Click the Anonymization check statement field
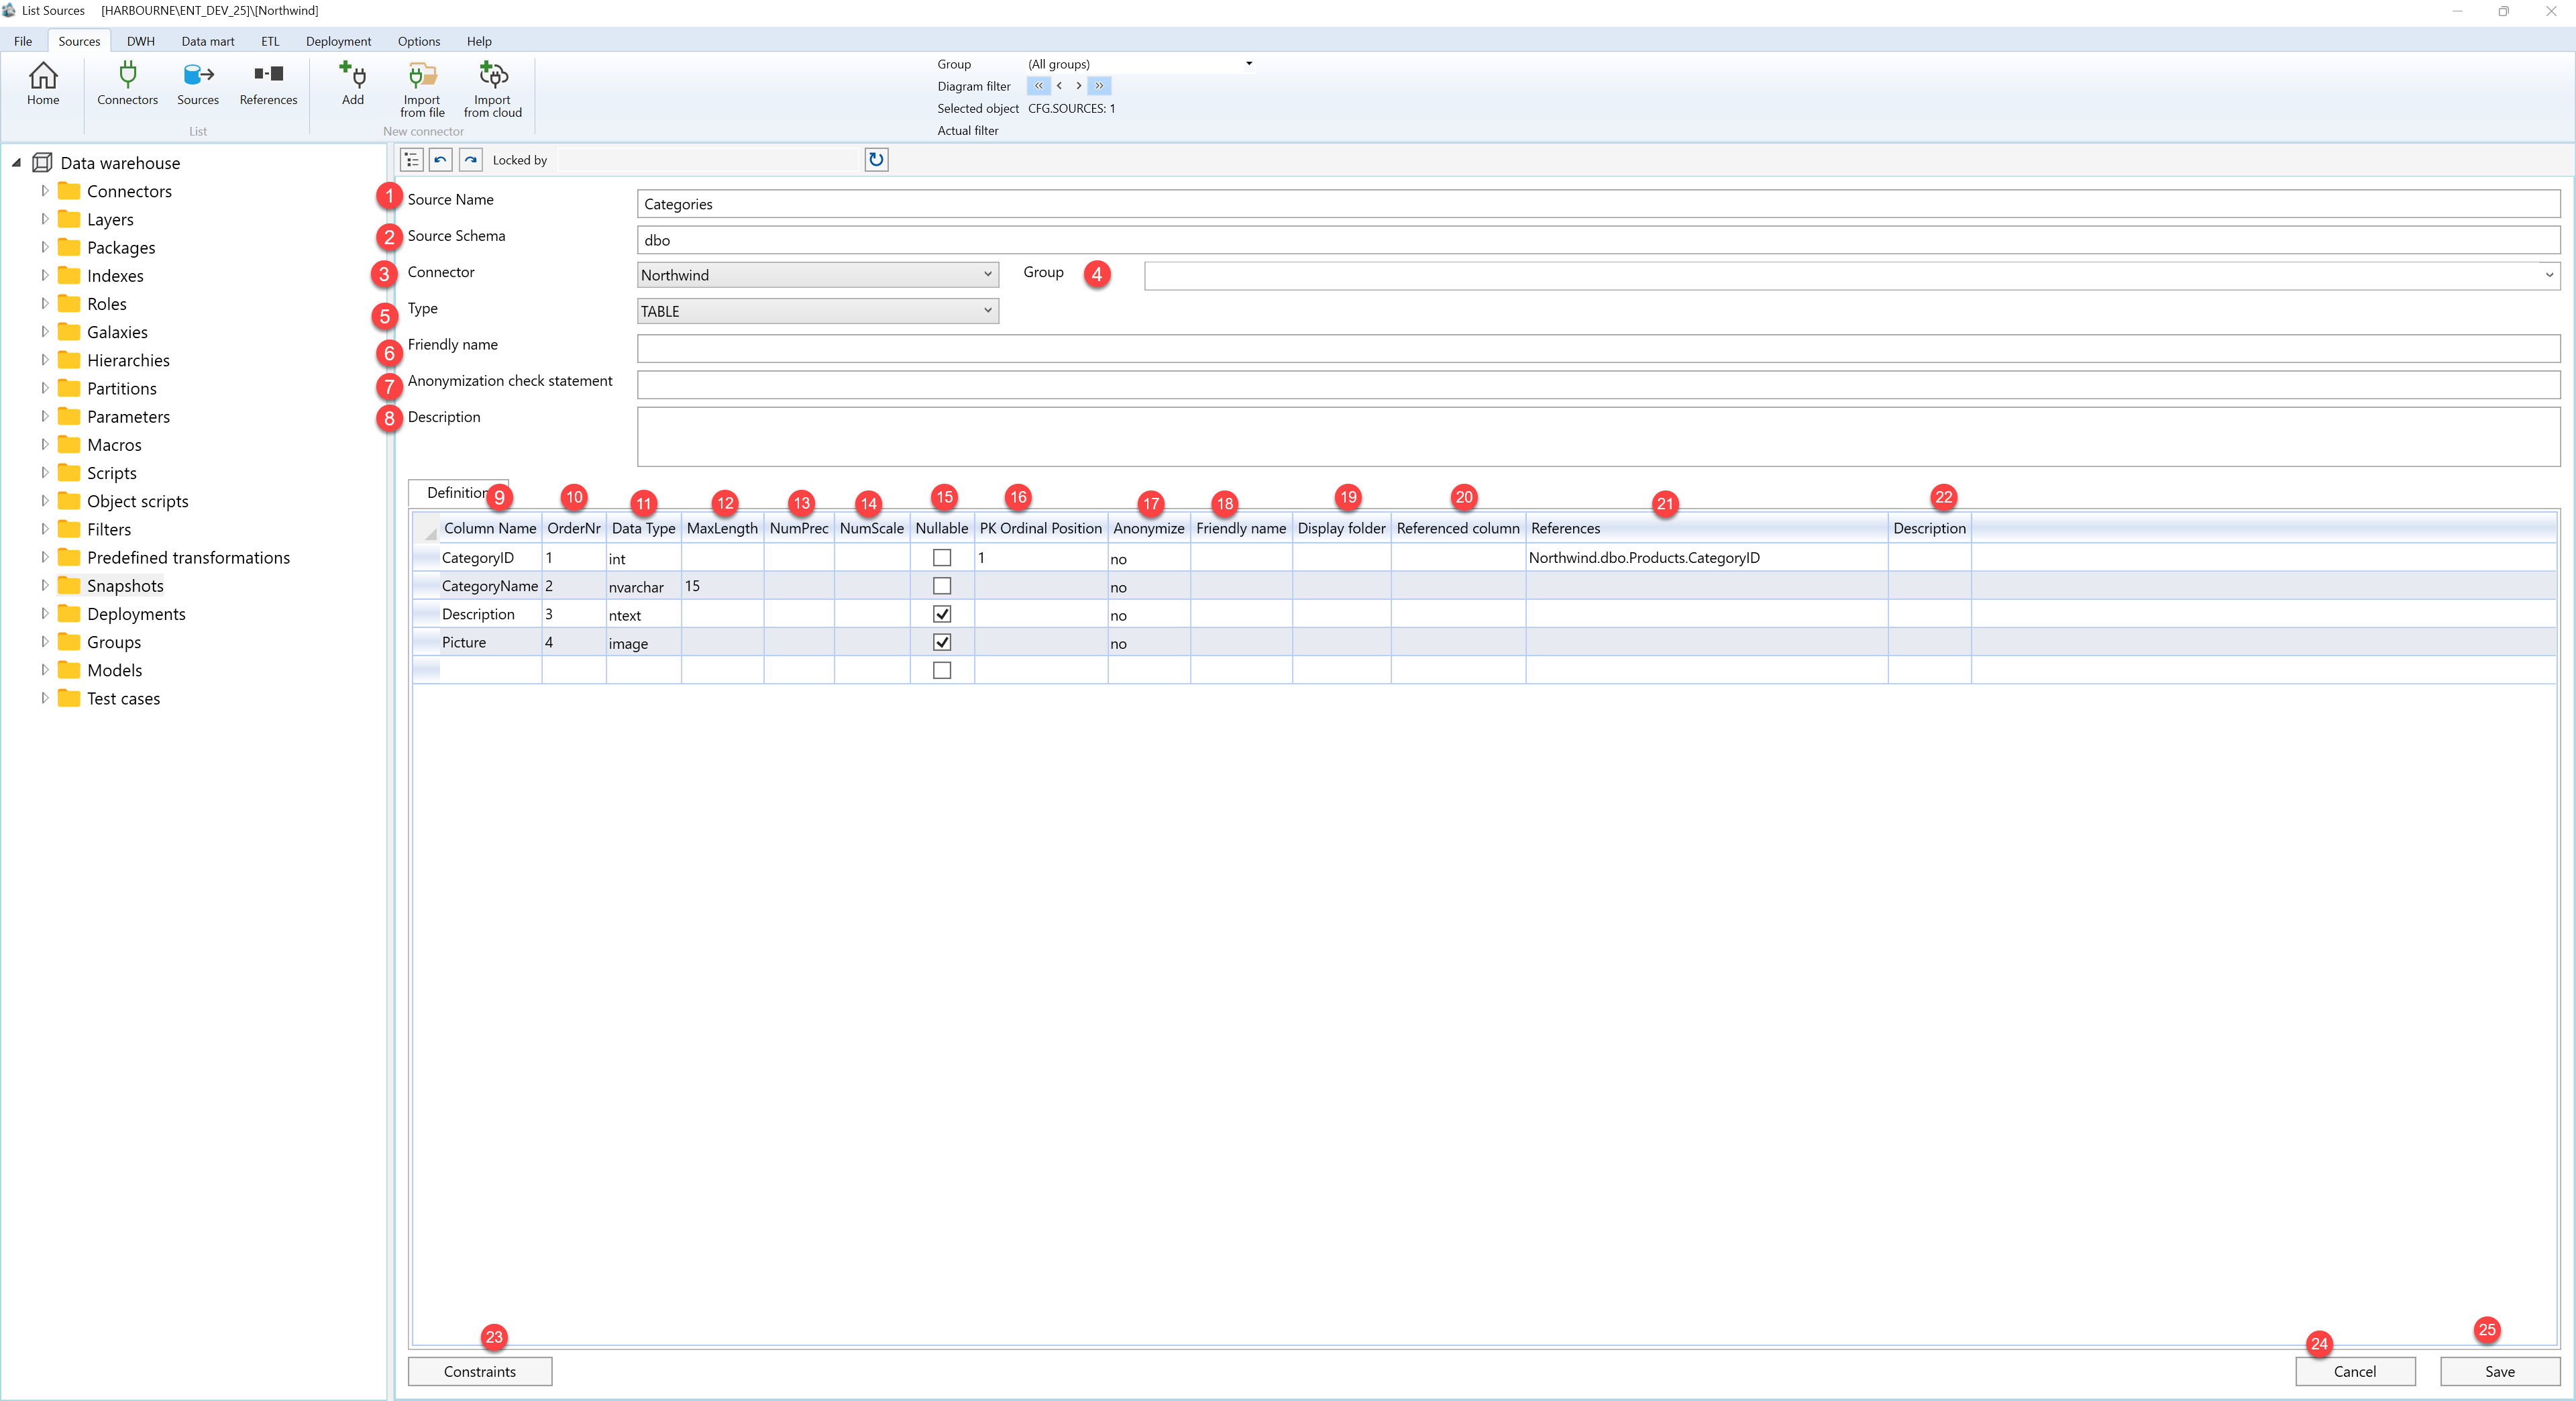 [1598, 385]
